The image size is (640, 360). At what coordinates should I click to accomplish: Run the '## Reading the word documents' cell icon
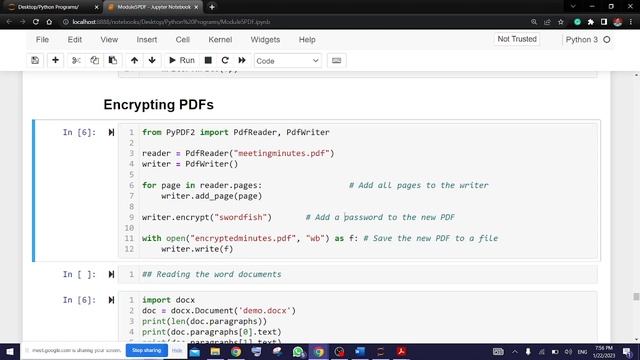point(111,274)
